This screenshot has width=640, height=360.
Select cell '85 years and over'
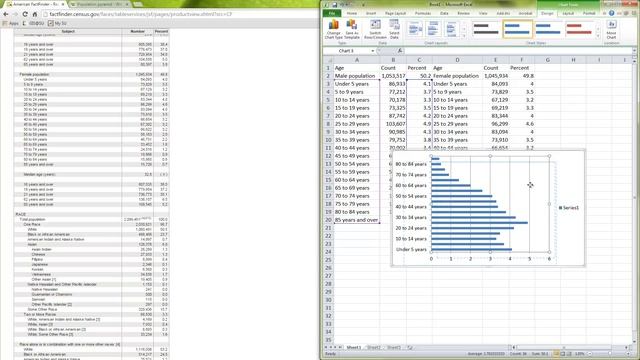point(356,220)
